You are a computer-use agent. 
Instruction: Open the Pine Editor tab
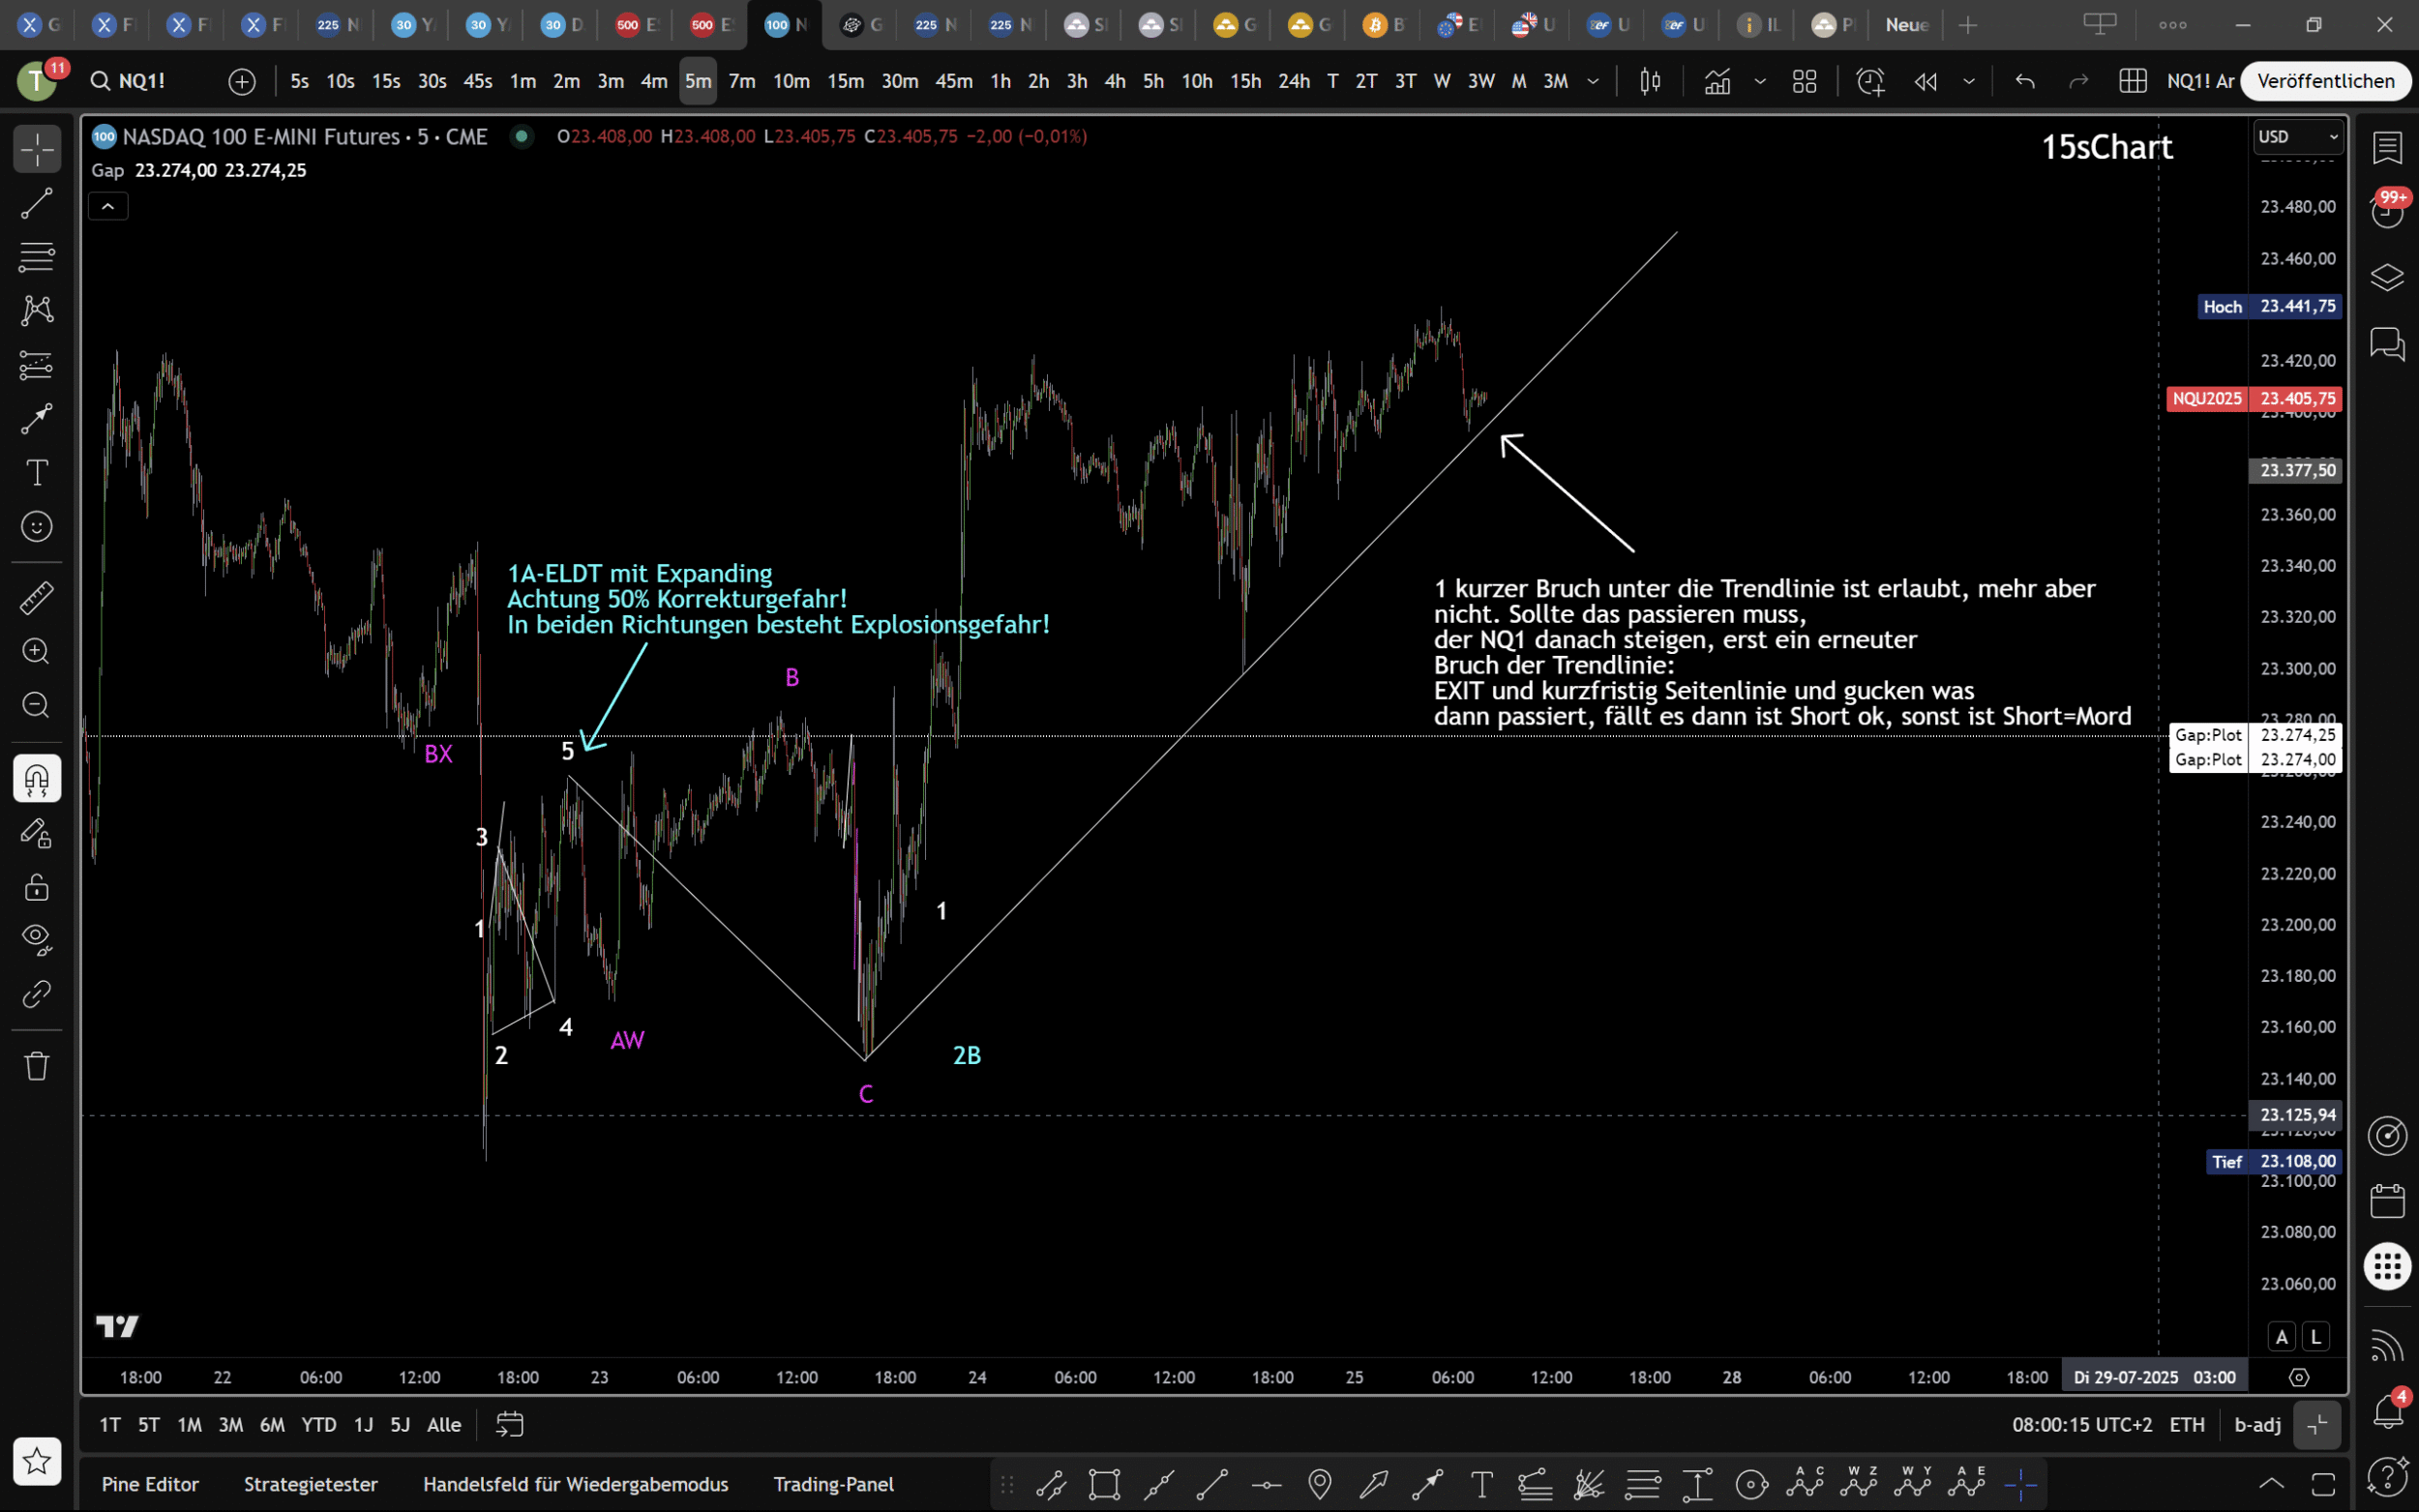(150, 1484)
